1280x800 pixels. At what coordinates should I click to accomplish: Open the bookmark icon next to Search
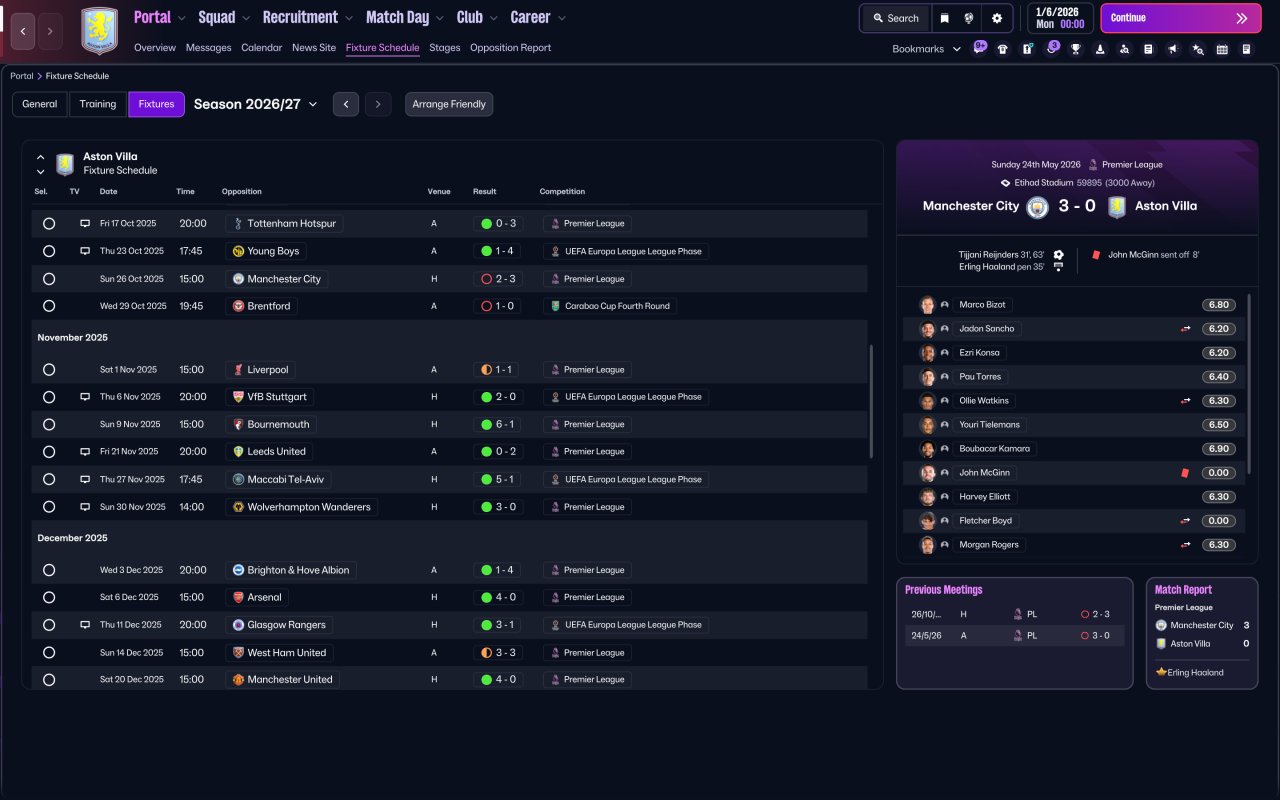pyautogui.click(x=945, y=18)
